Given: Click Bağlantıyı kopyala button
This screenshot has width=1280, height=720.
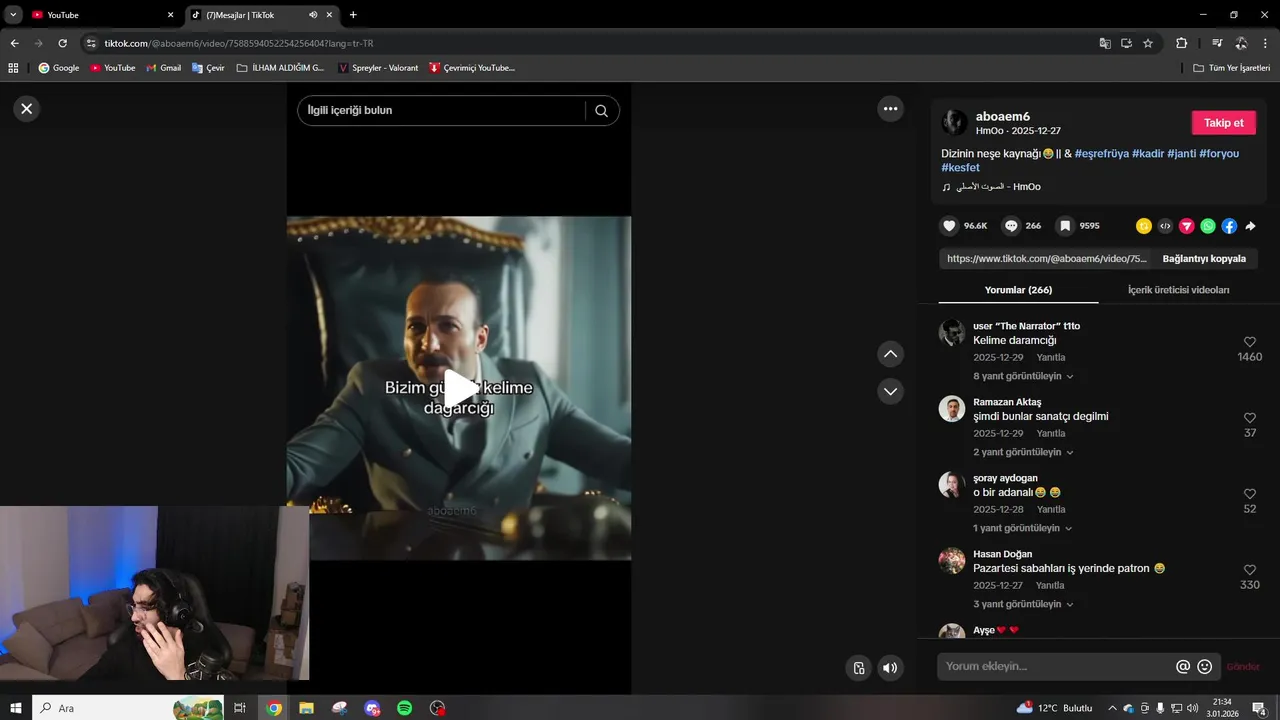Looking at the screenshot, I should [1204, 258].
